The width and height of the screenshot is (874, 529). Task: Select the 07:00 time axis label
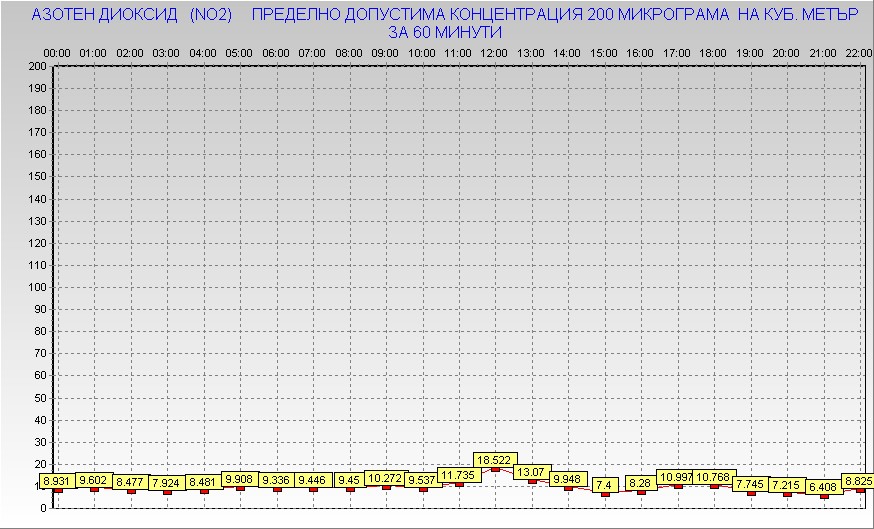(312, 54)
